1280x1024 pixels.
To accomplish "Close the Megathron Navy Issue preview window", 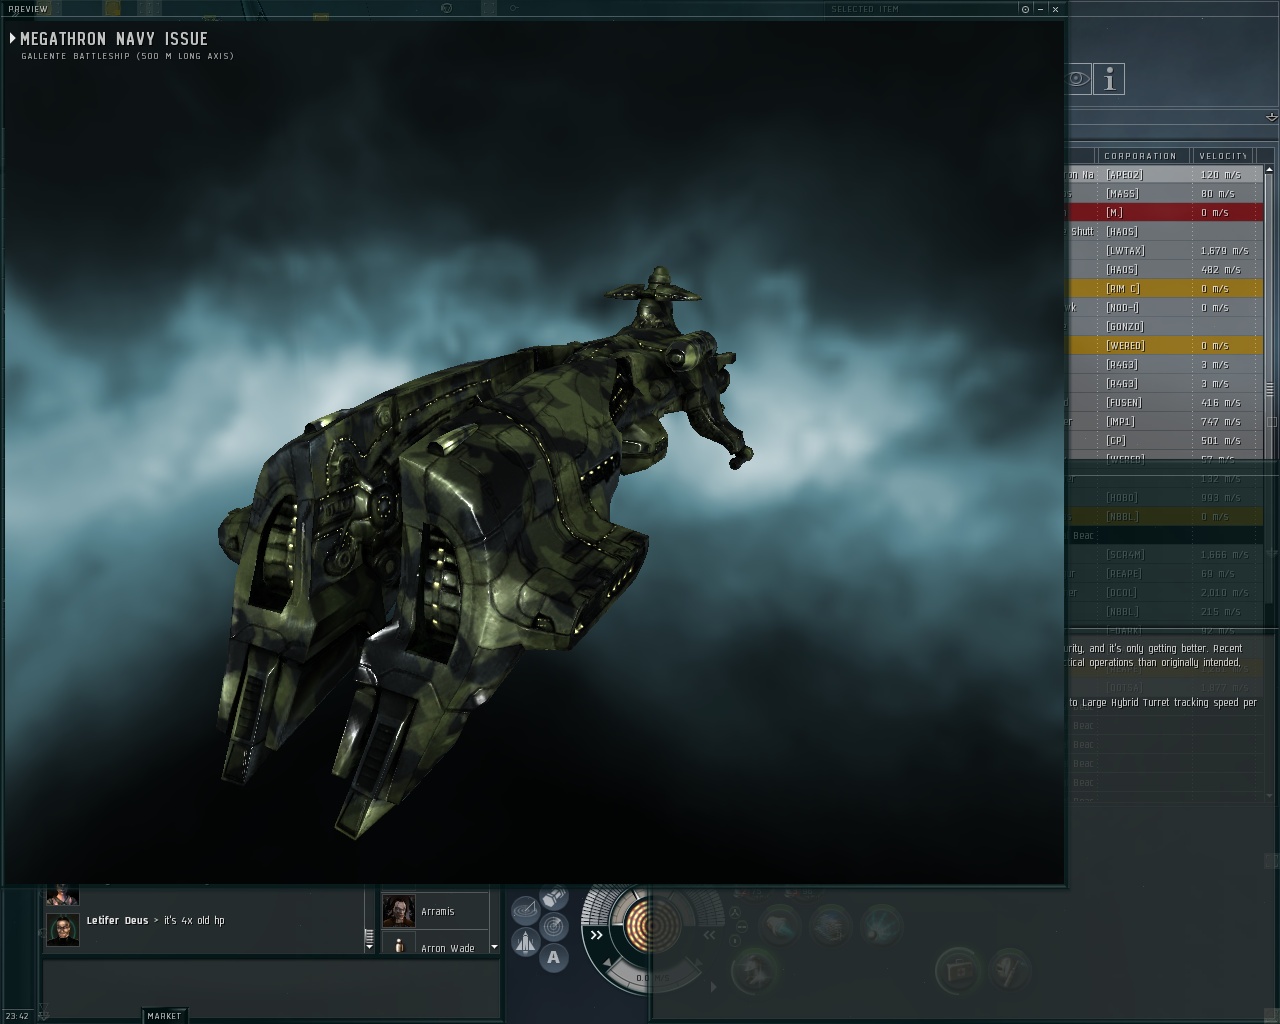I will click(1055, 9).
